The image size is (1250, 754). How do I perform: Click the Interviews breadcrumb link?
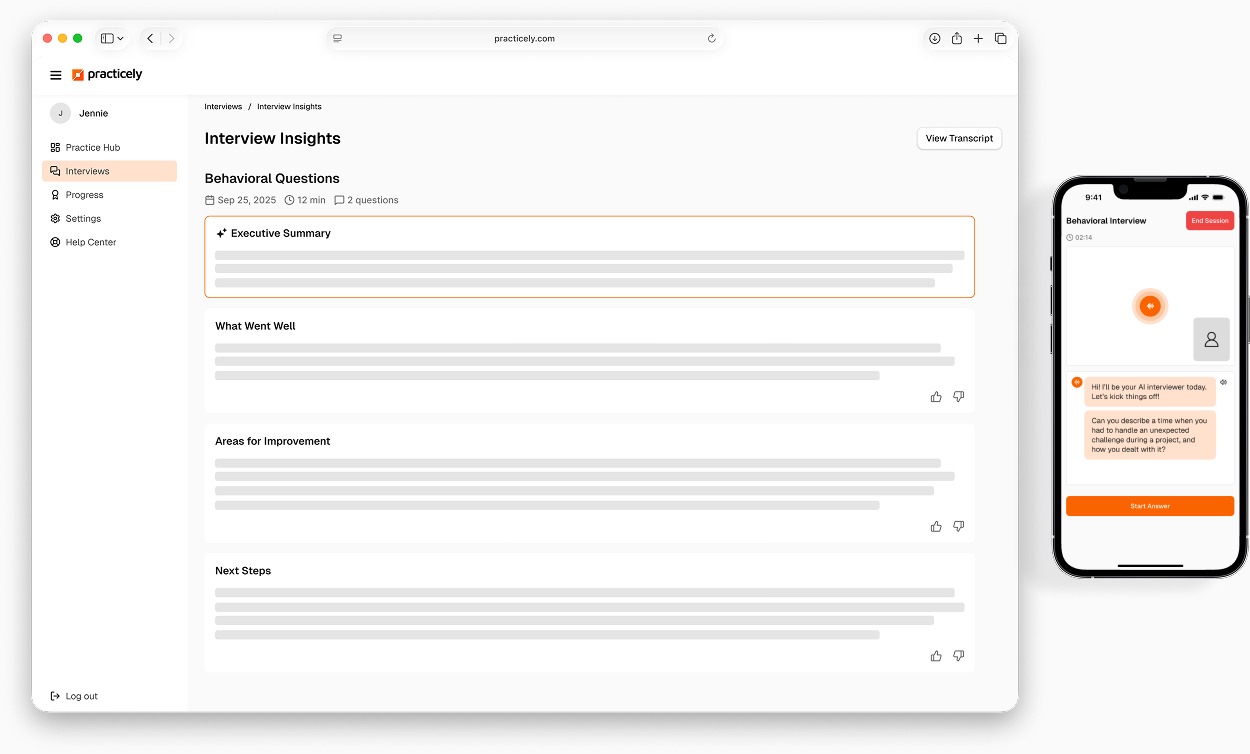click(x=223, y=107)
